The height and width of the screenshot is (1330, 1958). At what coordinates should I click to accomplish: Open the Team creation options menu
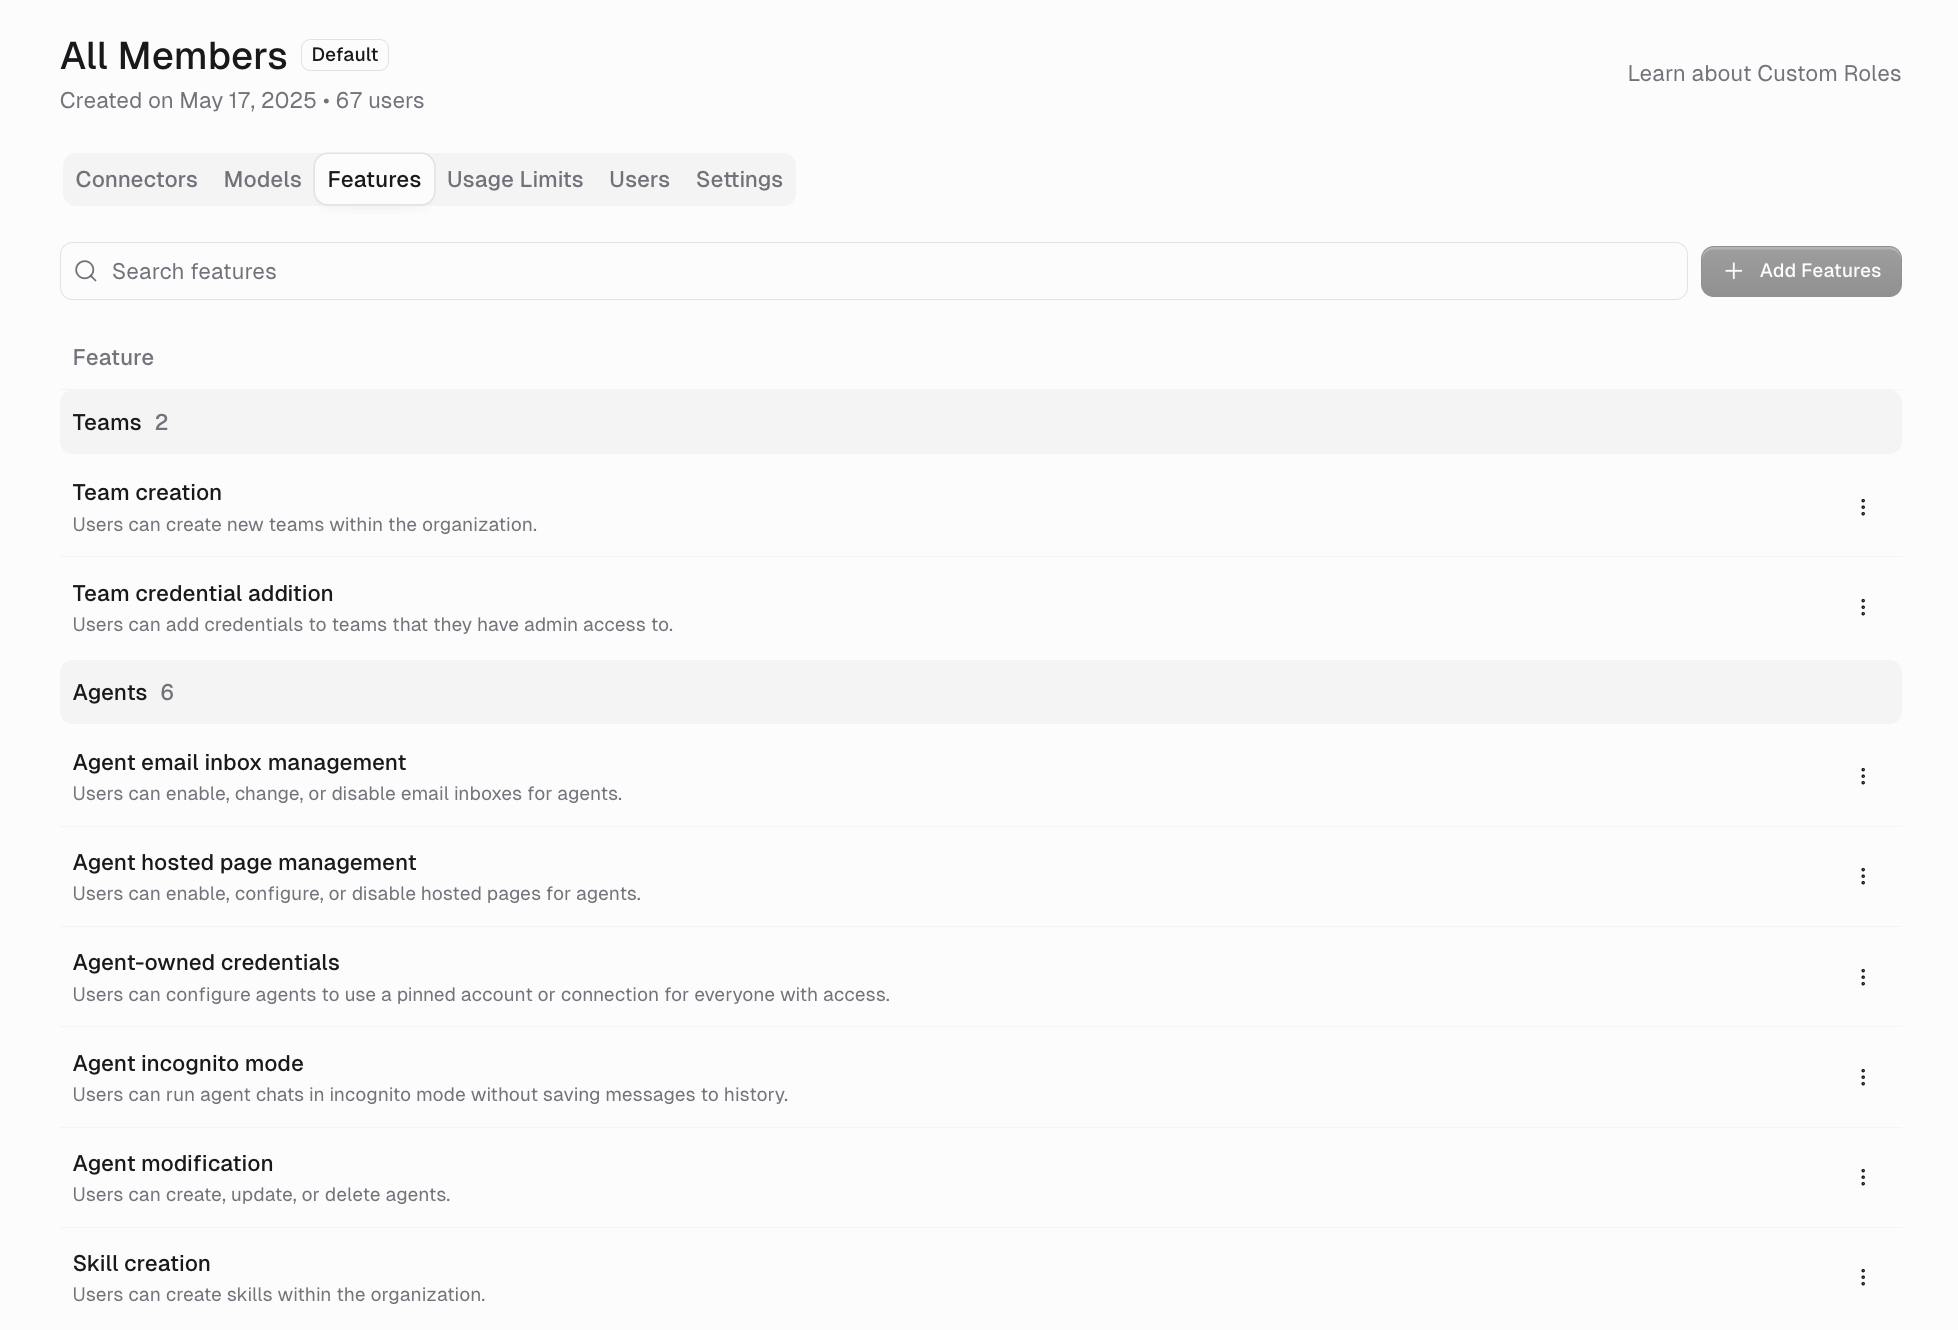click(x=1862, y=508)
